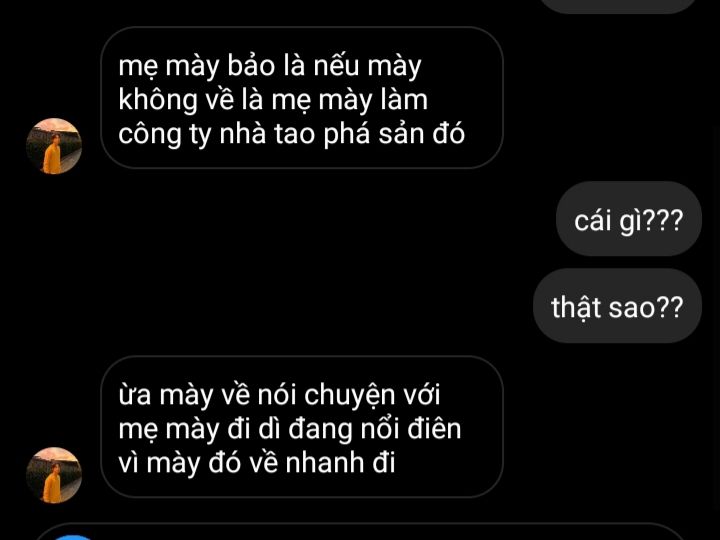
Task: Tap the words 'nổi điên' in last message
Action: pos(411,428)
